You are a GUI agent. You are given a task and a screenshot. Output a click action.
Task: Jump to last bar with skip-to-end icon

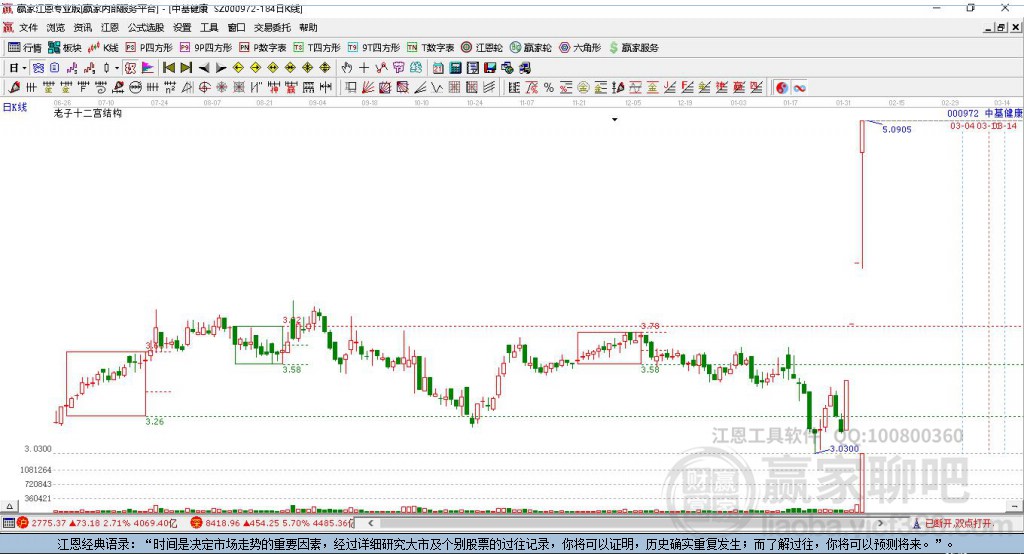[186, 68]
